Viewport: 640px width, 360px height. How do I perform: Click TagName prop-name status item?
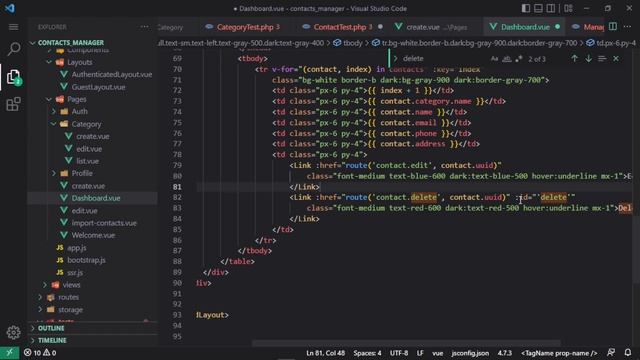(559, 353)
